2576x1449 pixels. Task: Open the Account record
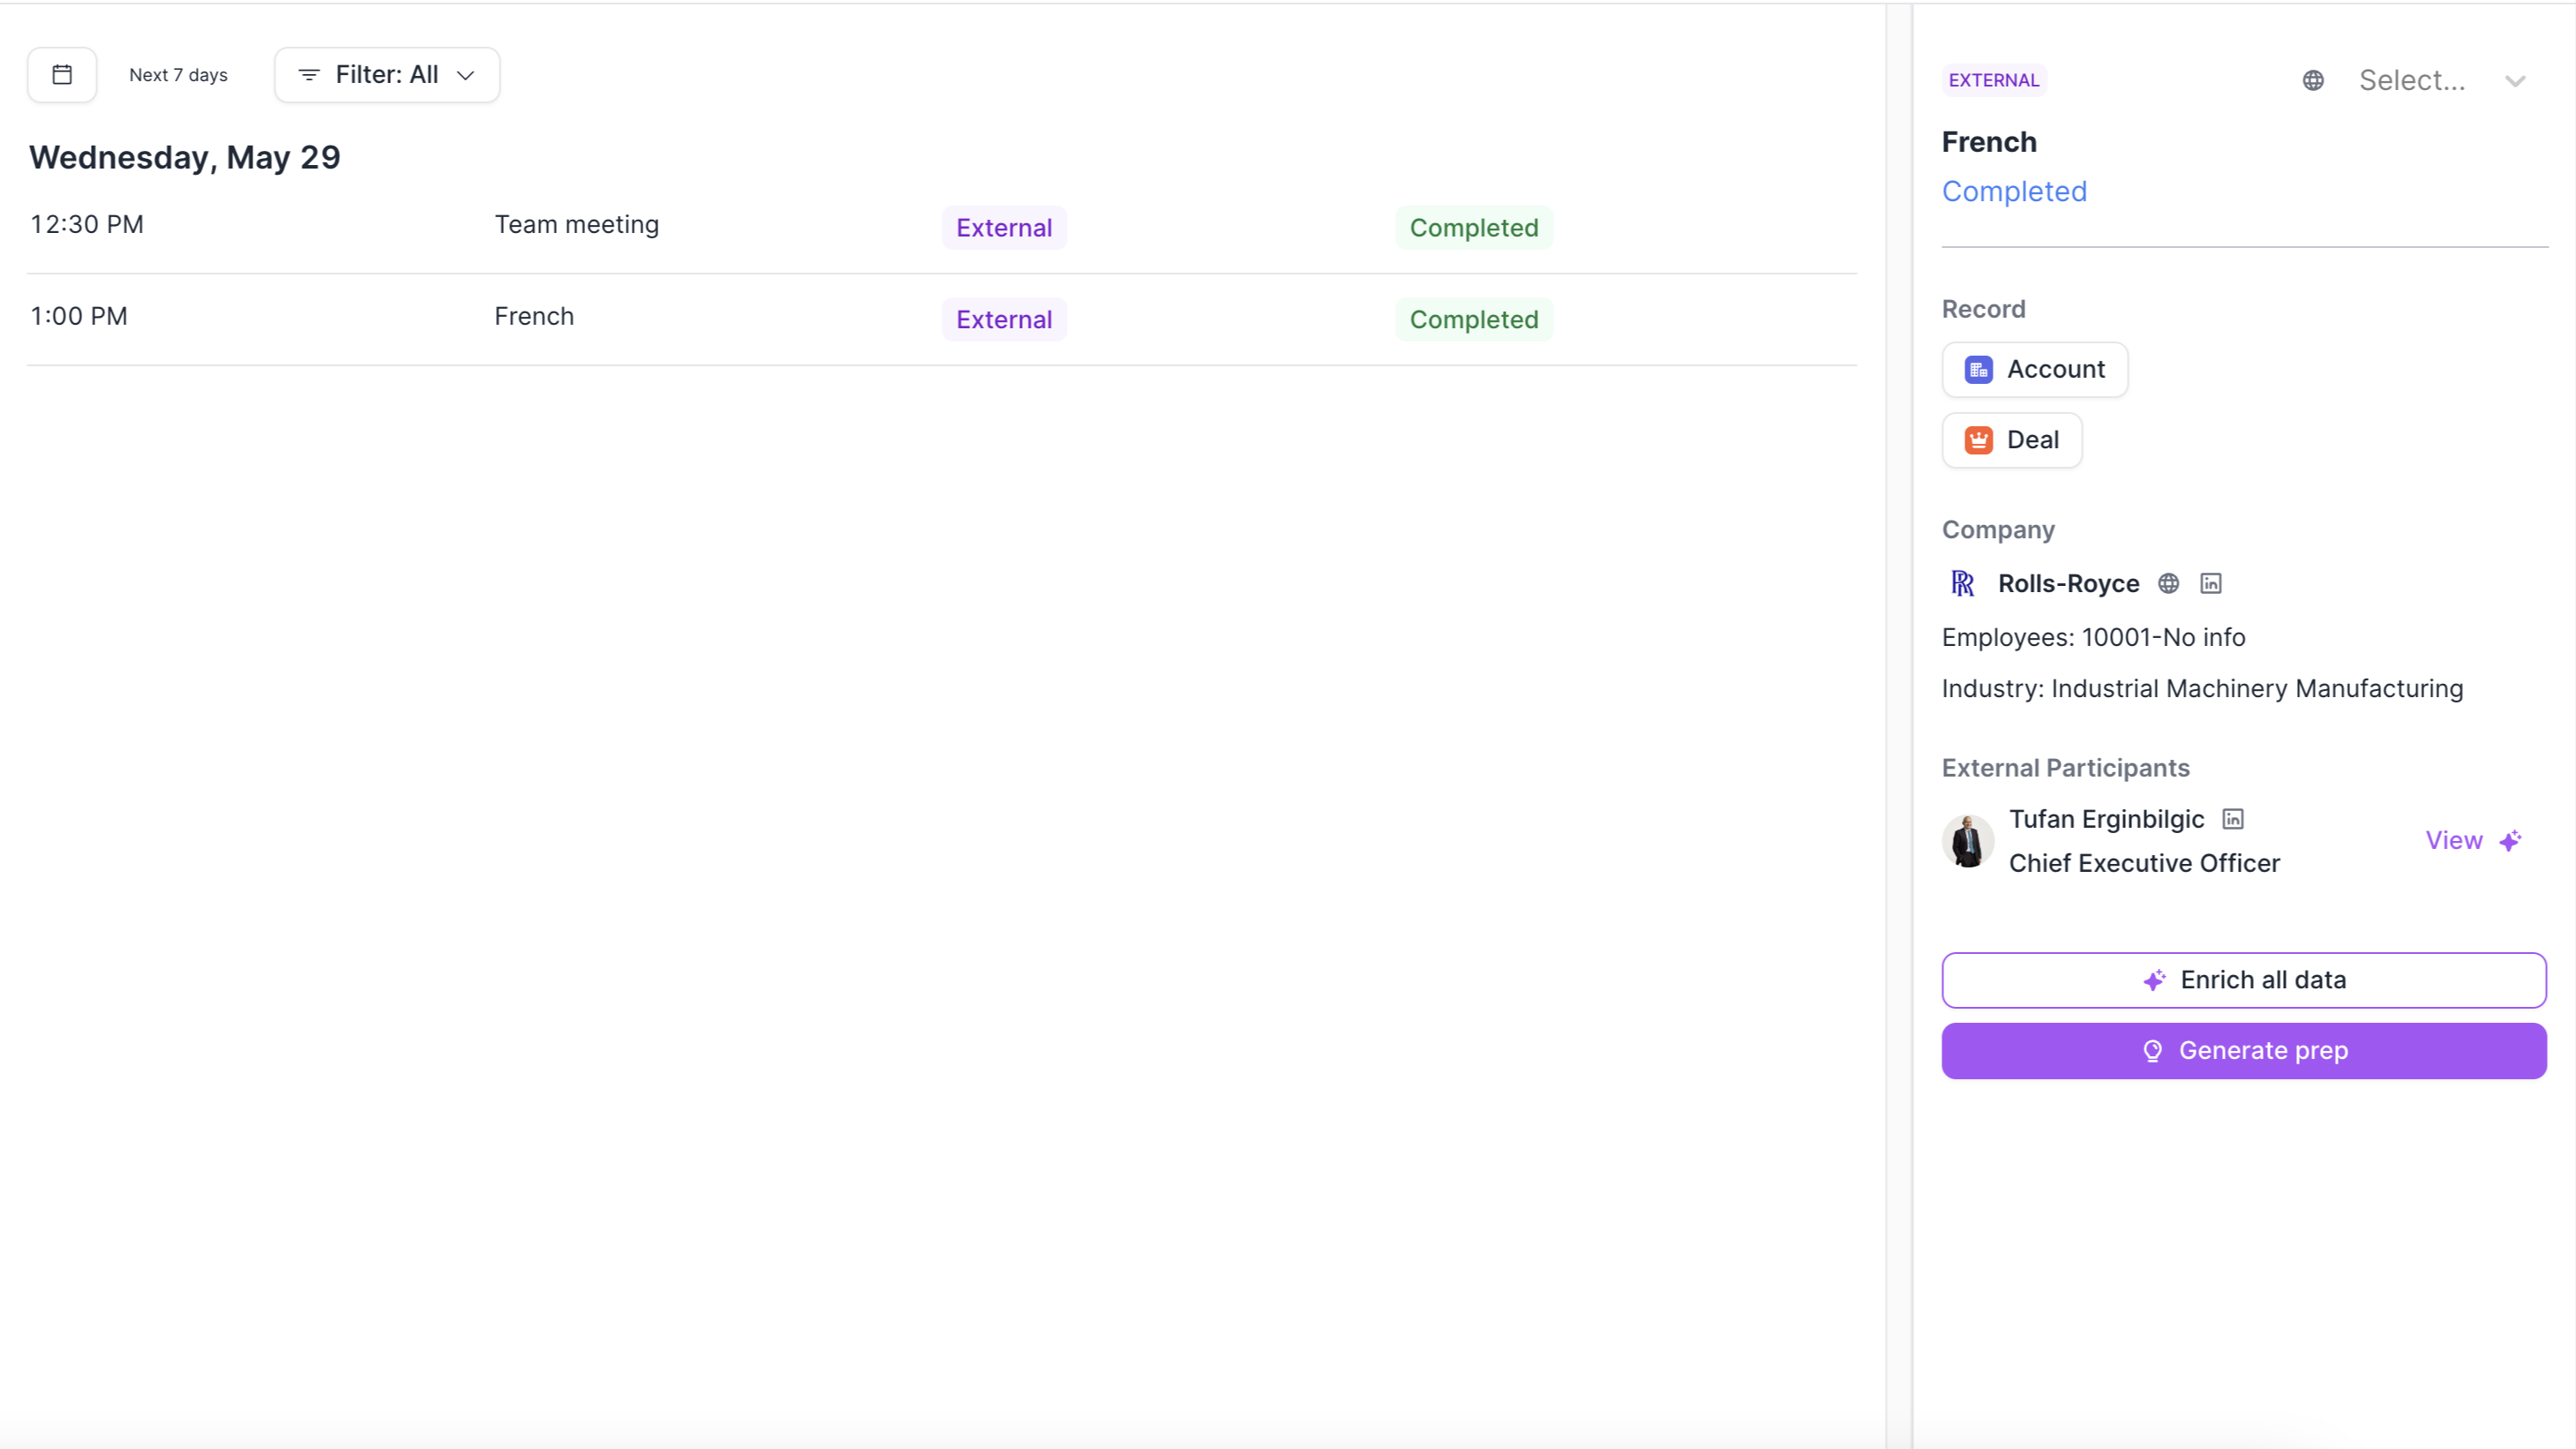coord(2034,370)
